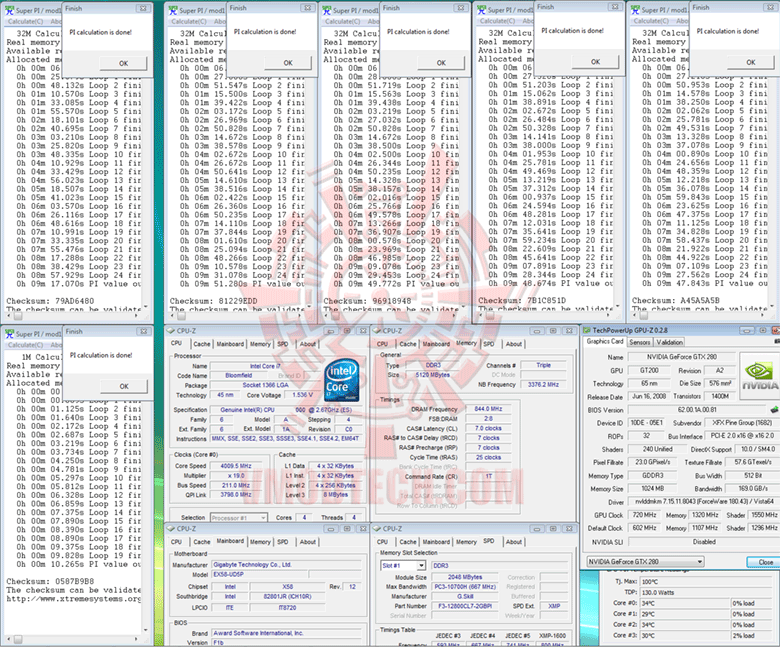Image resolution: width=780 pixels, height=647 pixels.
Task: Click the Core Speed value 4009.5 MHz
Action: point(236,466)
